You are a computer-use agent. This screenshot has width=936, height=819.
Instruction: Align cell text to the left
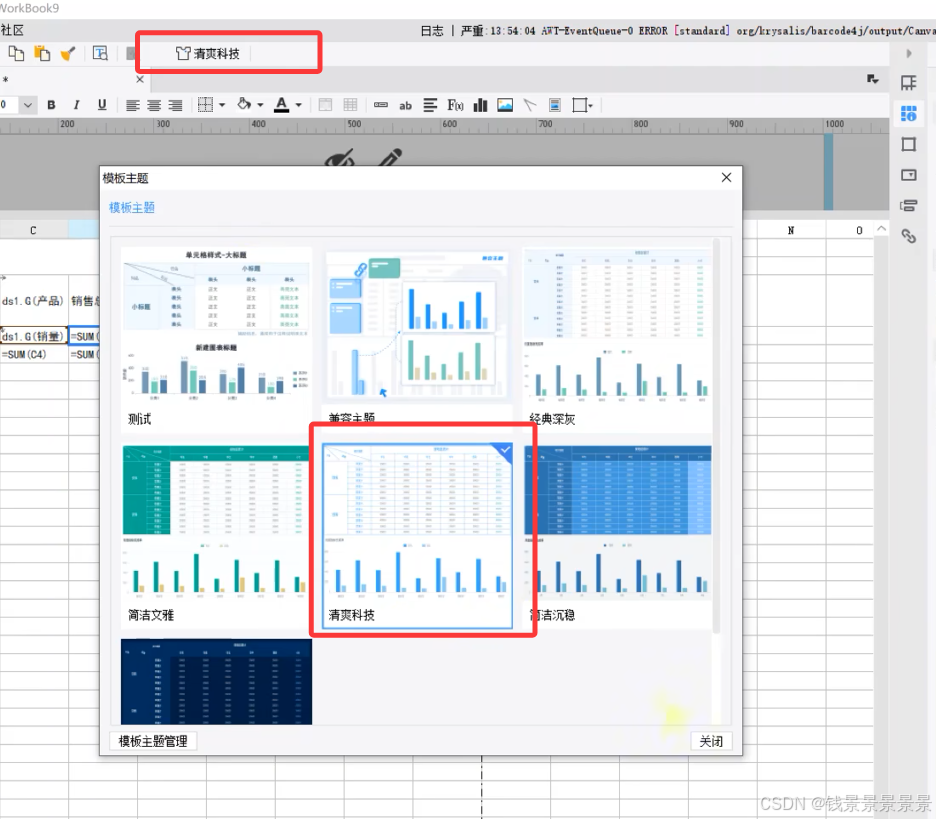[x=133, y=106]
